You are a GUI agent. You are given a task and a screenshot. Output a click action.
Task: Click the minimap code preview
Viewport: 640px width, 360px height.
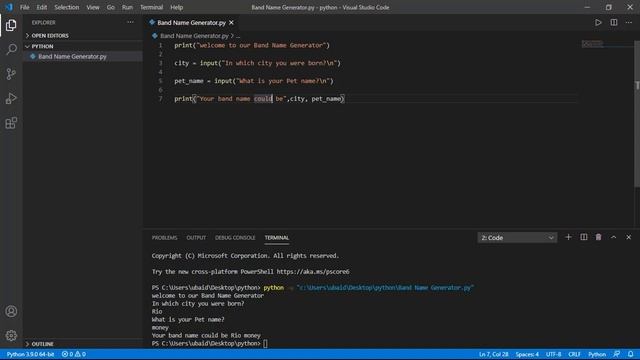coord(593,44)
